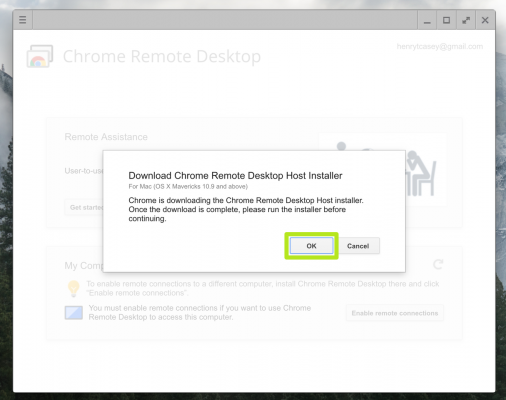Select the blue computer monitor icon
506x400 pixels.
(74, 313)
